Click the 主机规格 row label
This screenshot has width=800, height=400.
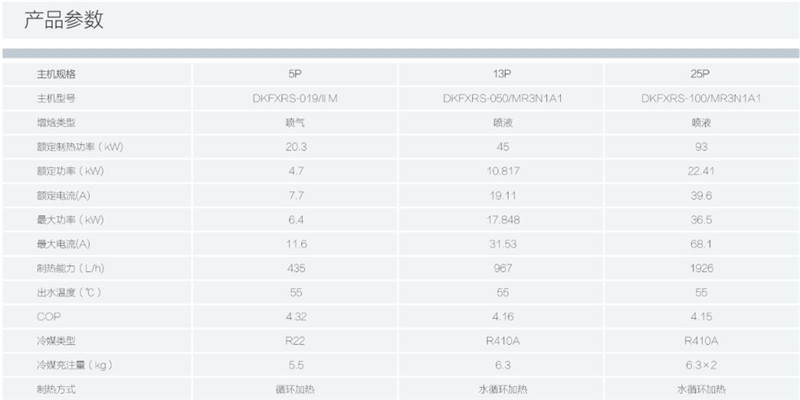click(56, 74)
